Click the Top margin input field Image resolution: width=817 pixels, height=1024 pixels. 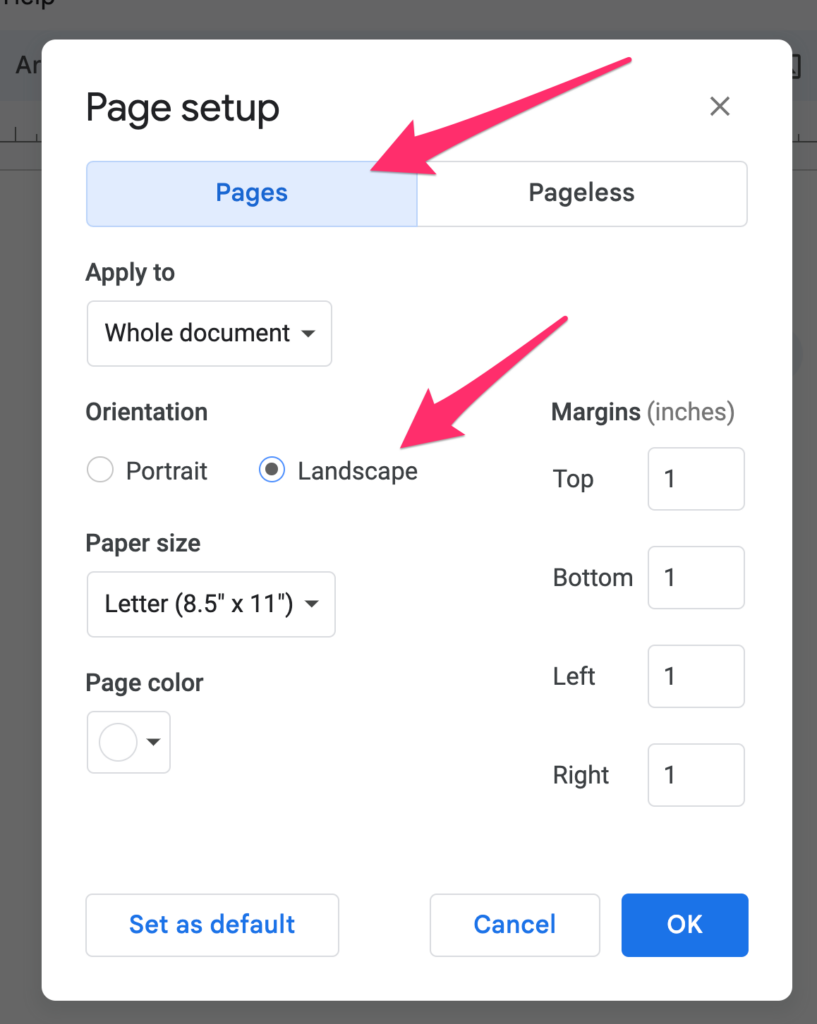point(695,479)
